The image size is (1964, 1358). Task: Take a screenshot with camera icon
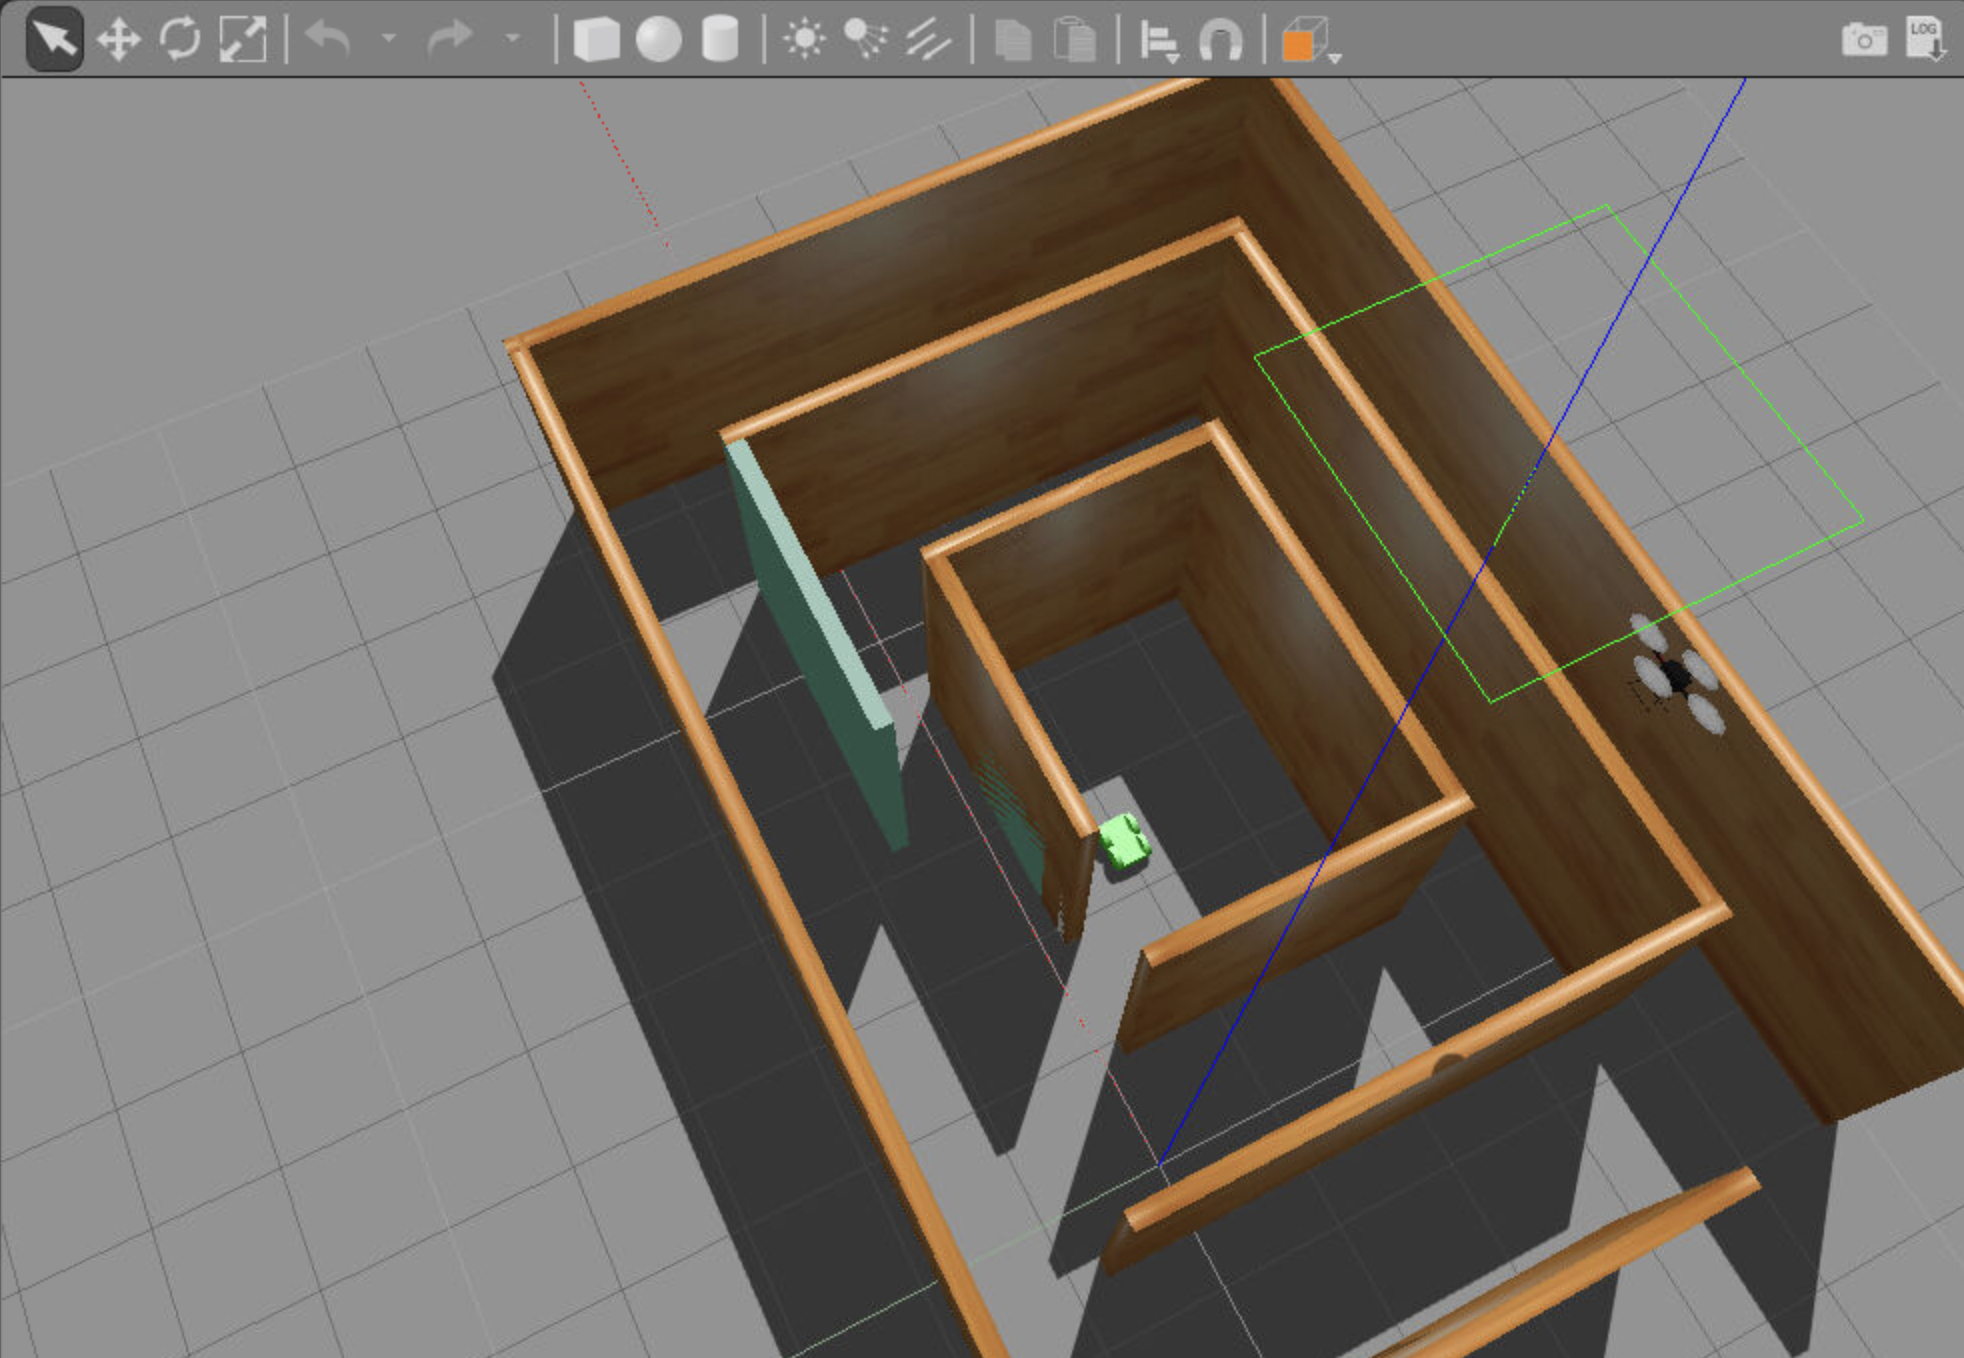coord(1864,40)
